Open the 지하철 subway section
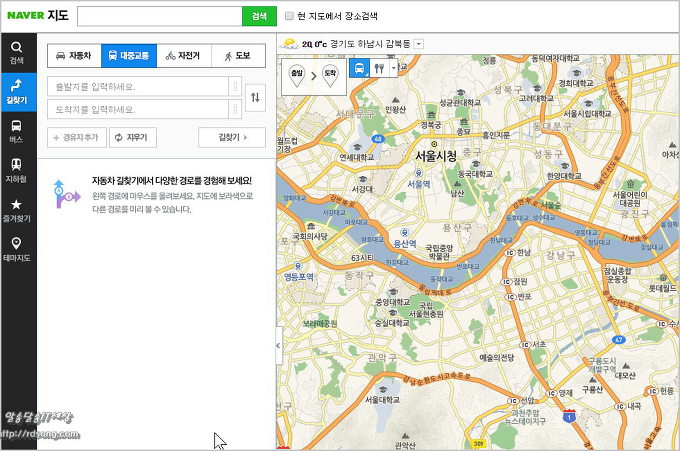 tap(17, 170)
